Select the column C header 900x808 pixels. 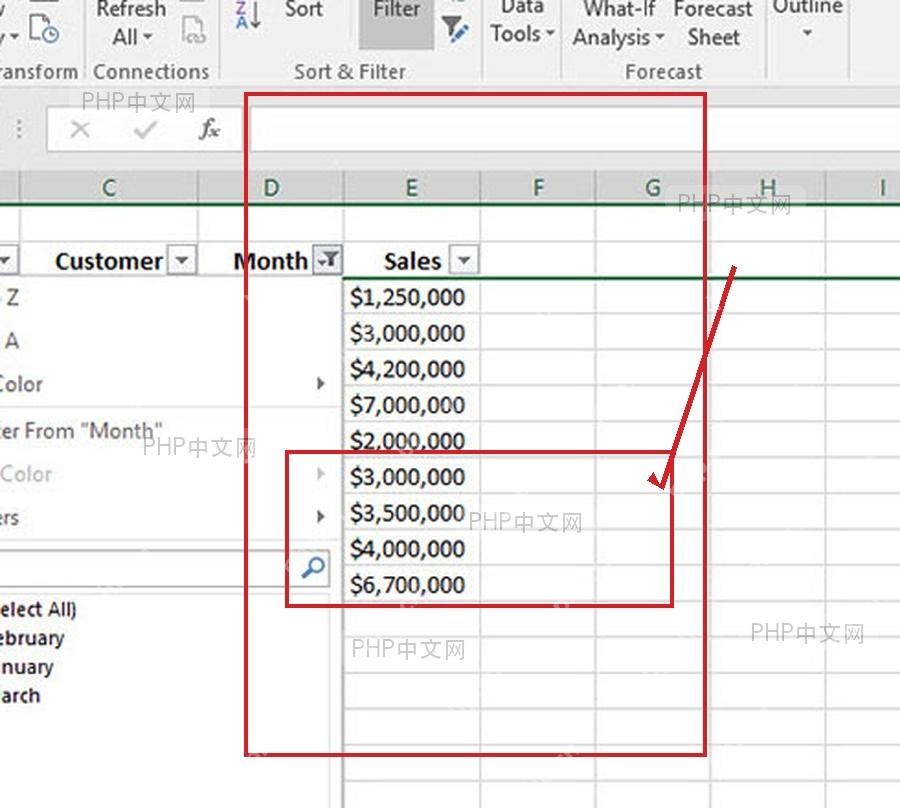click(x=109, y=187)
